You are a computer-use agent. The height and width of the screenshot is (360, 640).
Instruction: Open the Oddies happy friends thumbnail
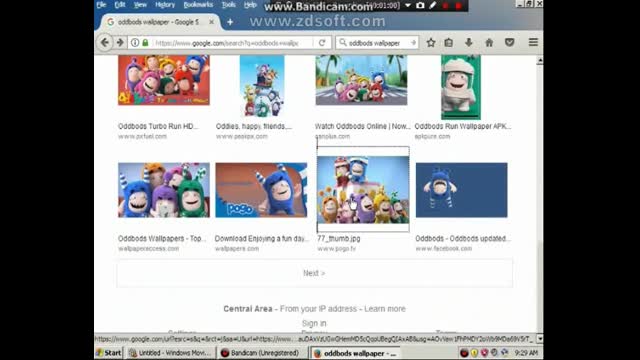(x=262, y=86)
